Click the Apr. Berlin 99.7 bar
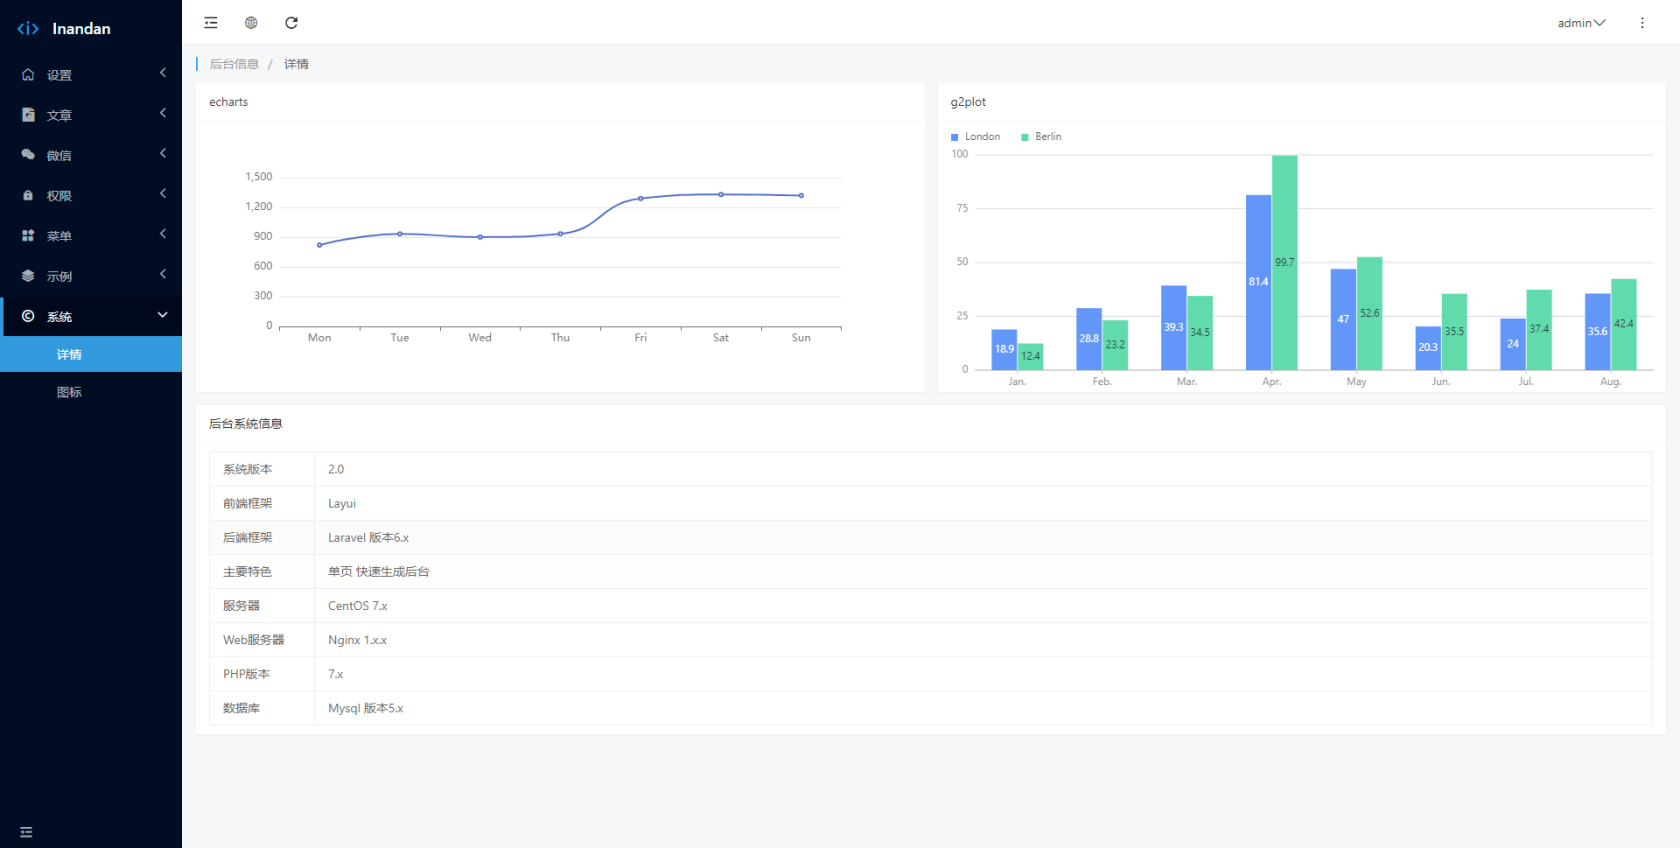The height and width of the screenshot is (848, 1680). [x=1285, y=263]
